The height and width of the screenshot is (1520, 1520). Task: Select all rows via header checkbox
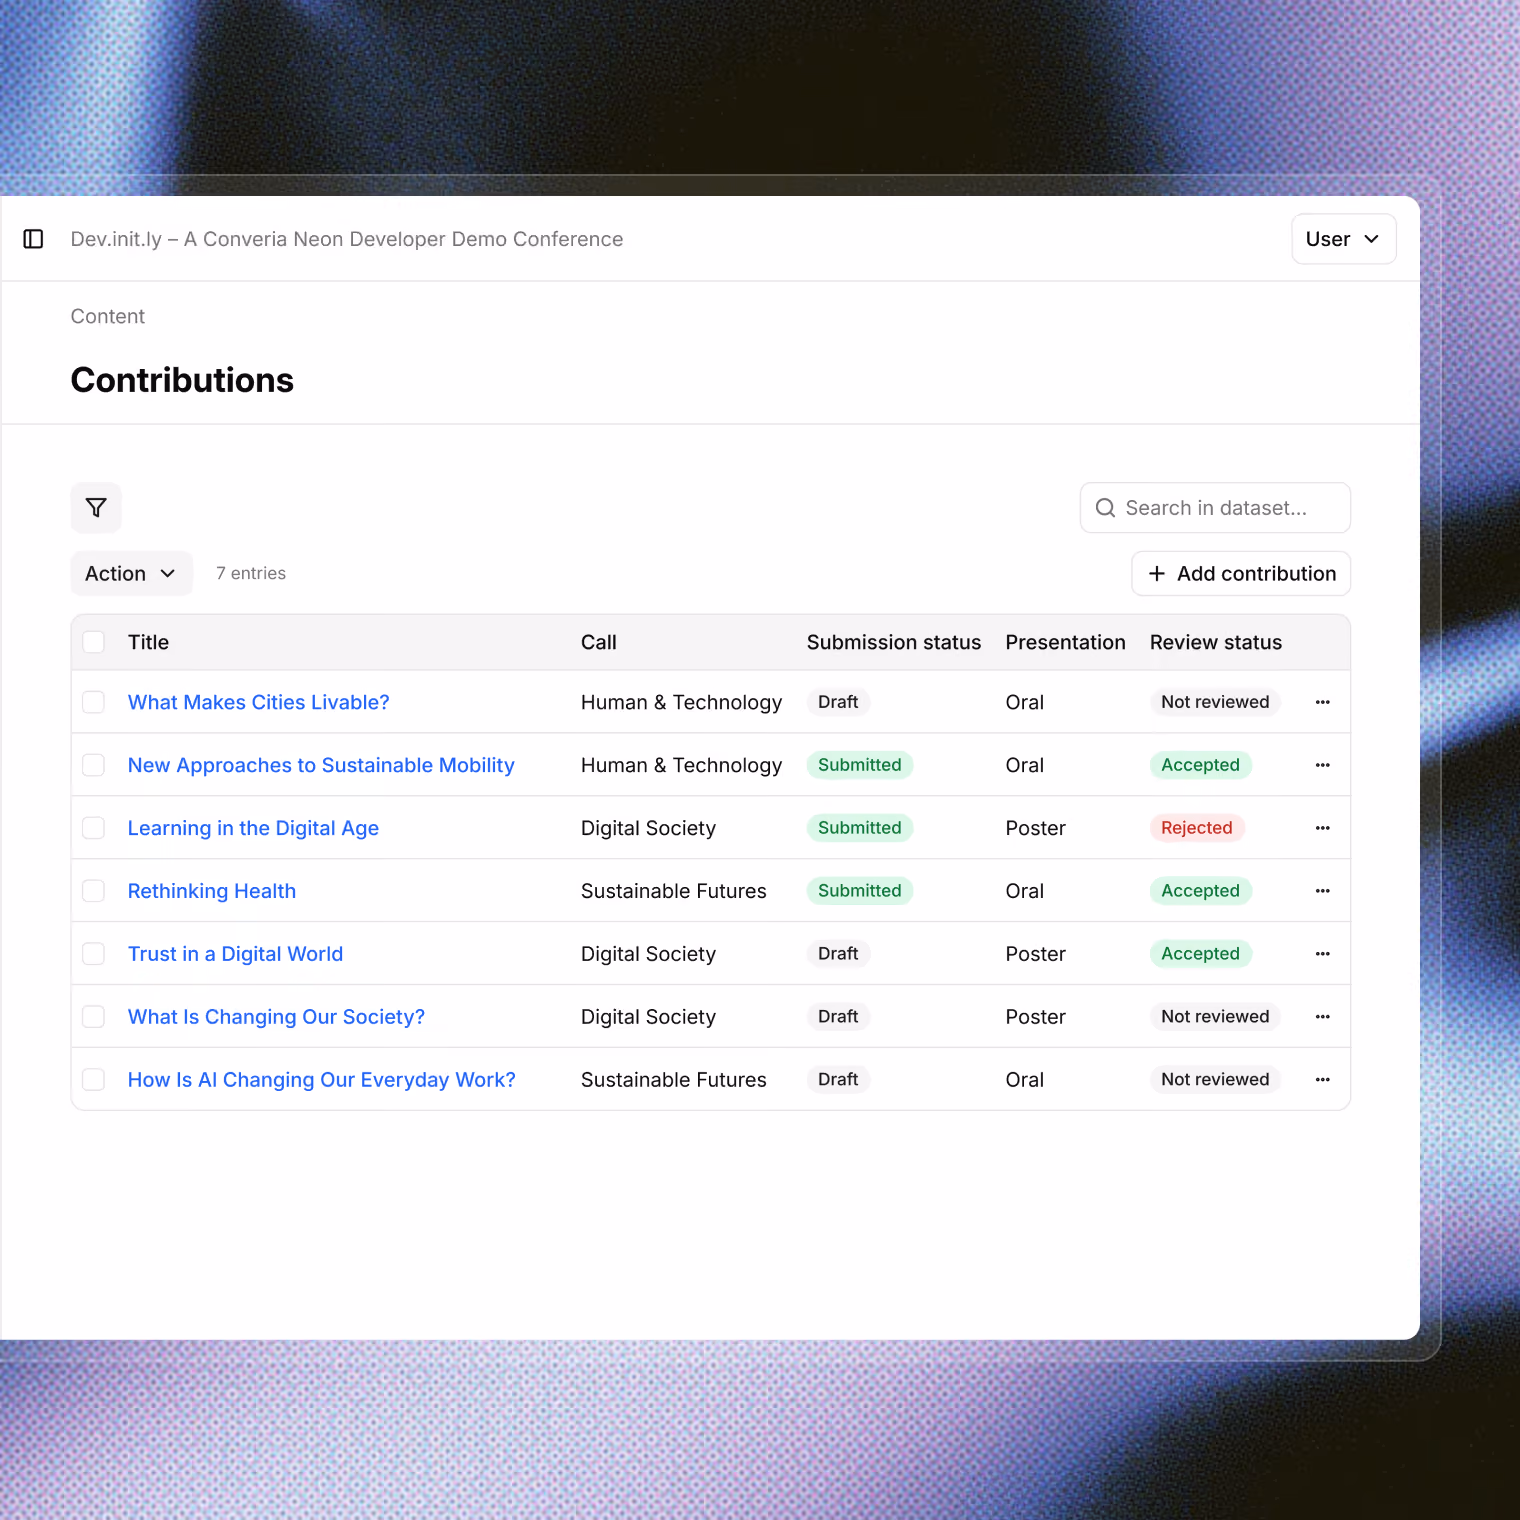coord(94,642)
